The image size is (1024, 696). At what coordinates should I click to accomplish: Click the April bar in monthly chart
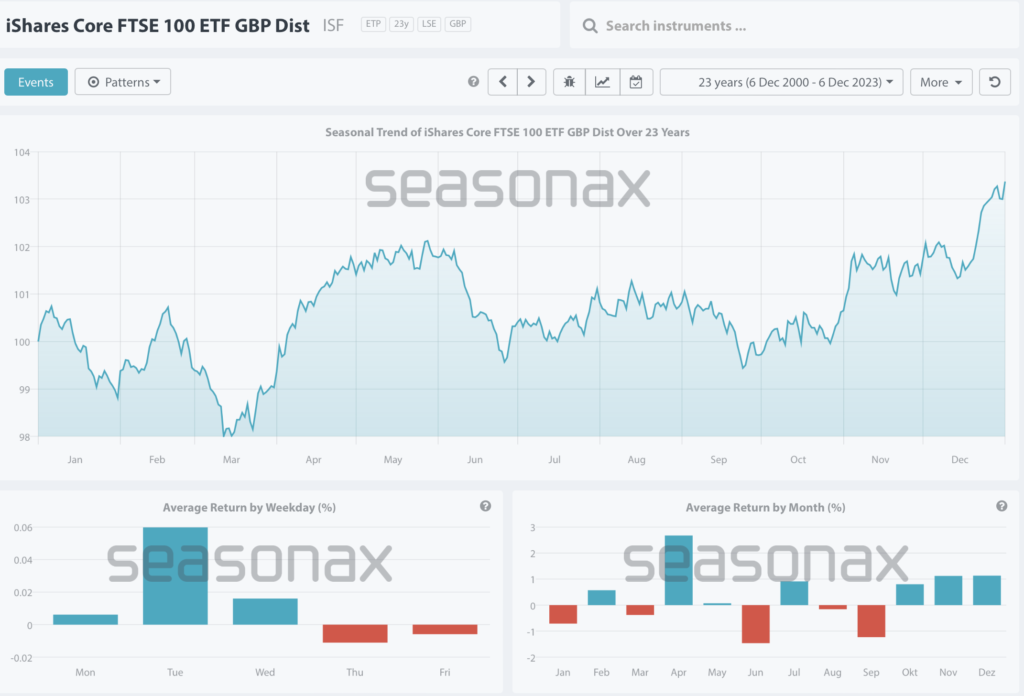[x=679, y=570]
